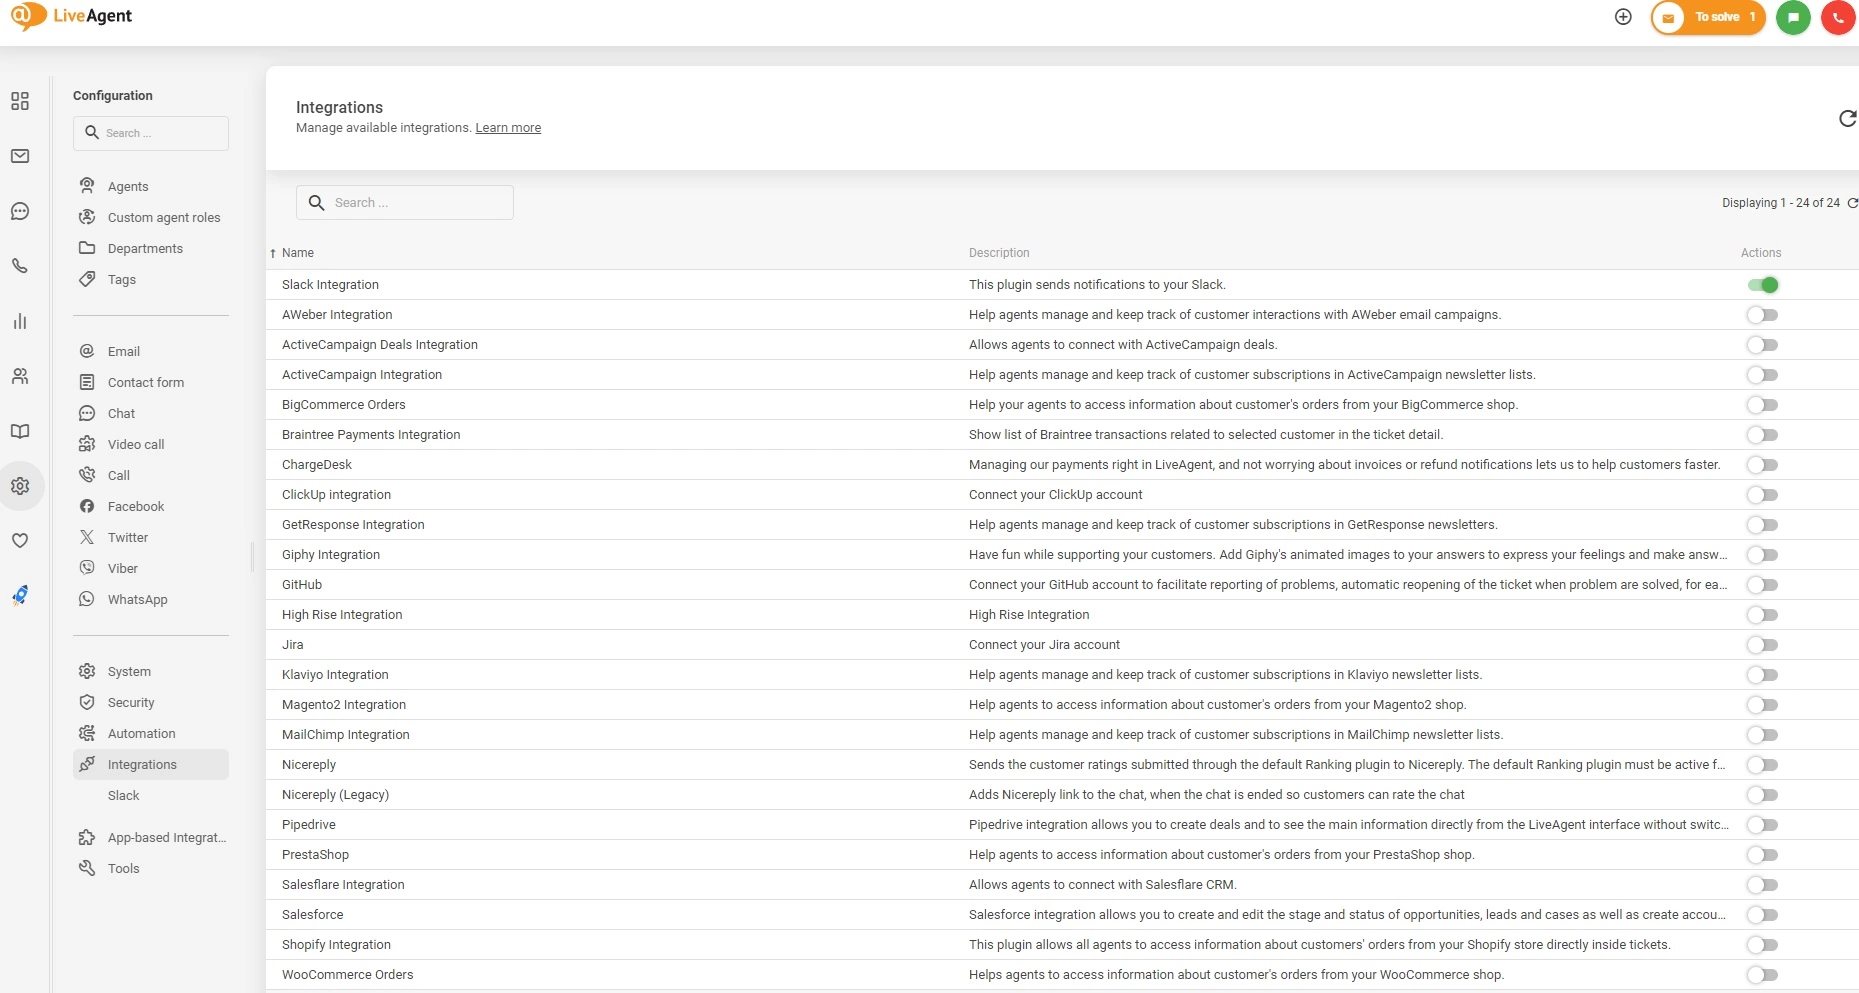
Task: Open the Learn more link
Action: 508,127
